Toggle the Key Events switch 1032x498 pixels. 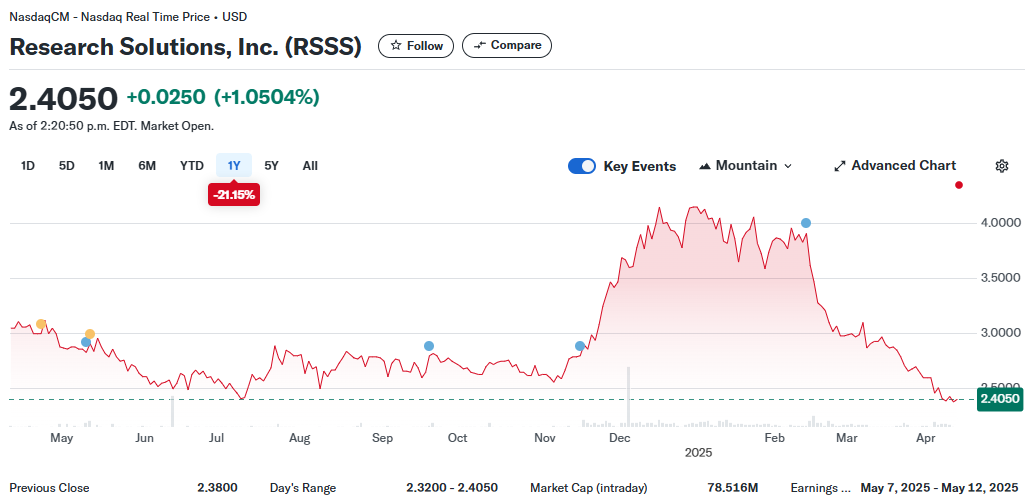click(582, 166)
